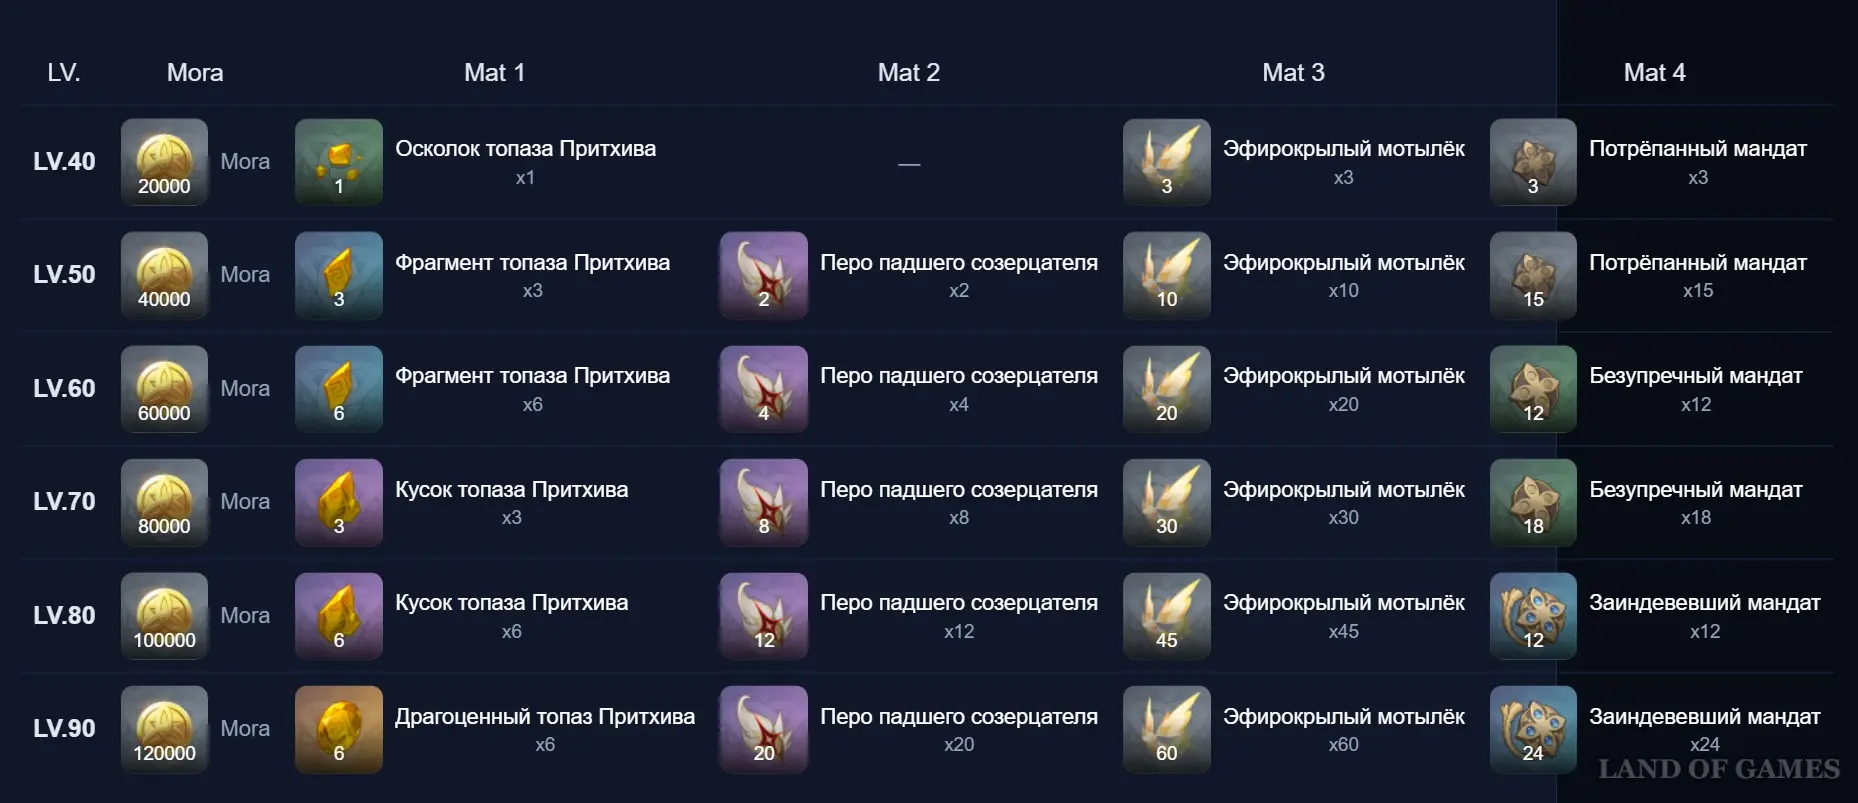Click the LV.60 Безупречный мандат icon showing 12
1858x803 pixels.
1532,389
